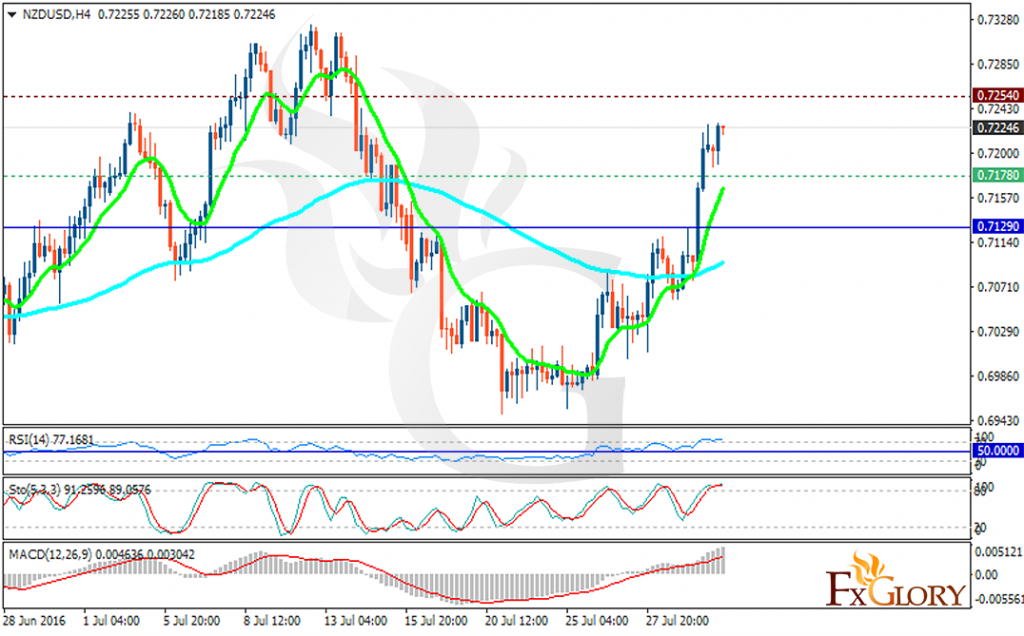Click the 25 Jul 04:00 time label
The width and height of the screenshot is (1024, 636).
[x=597, y=620]
